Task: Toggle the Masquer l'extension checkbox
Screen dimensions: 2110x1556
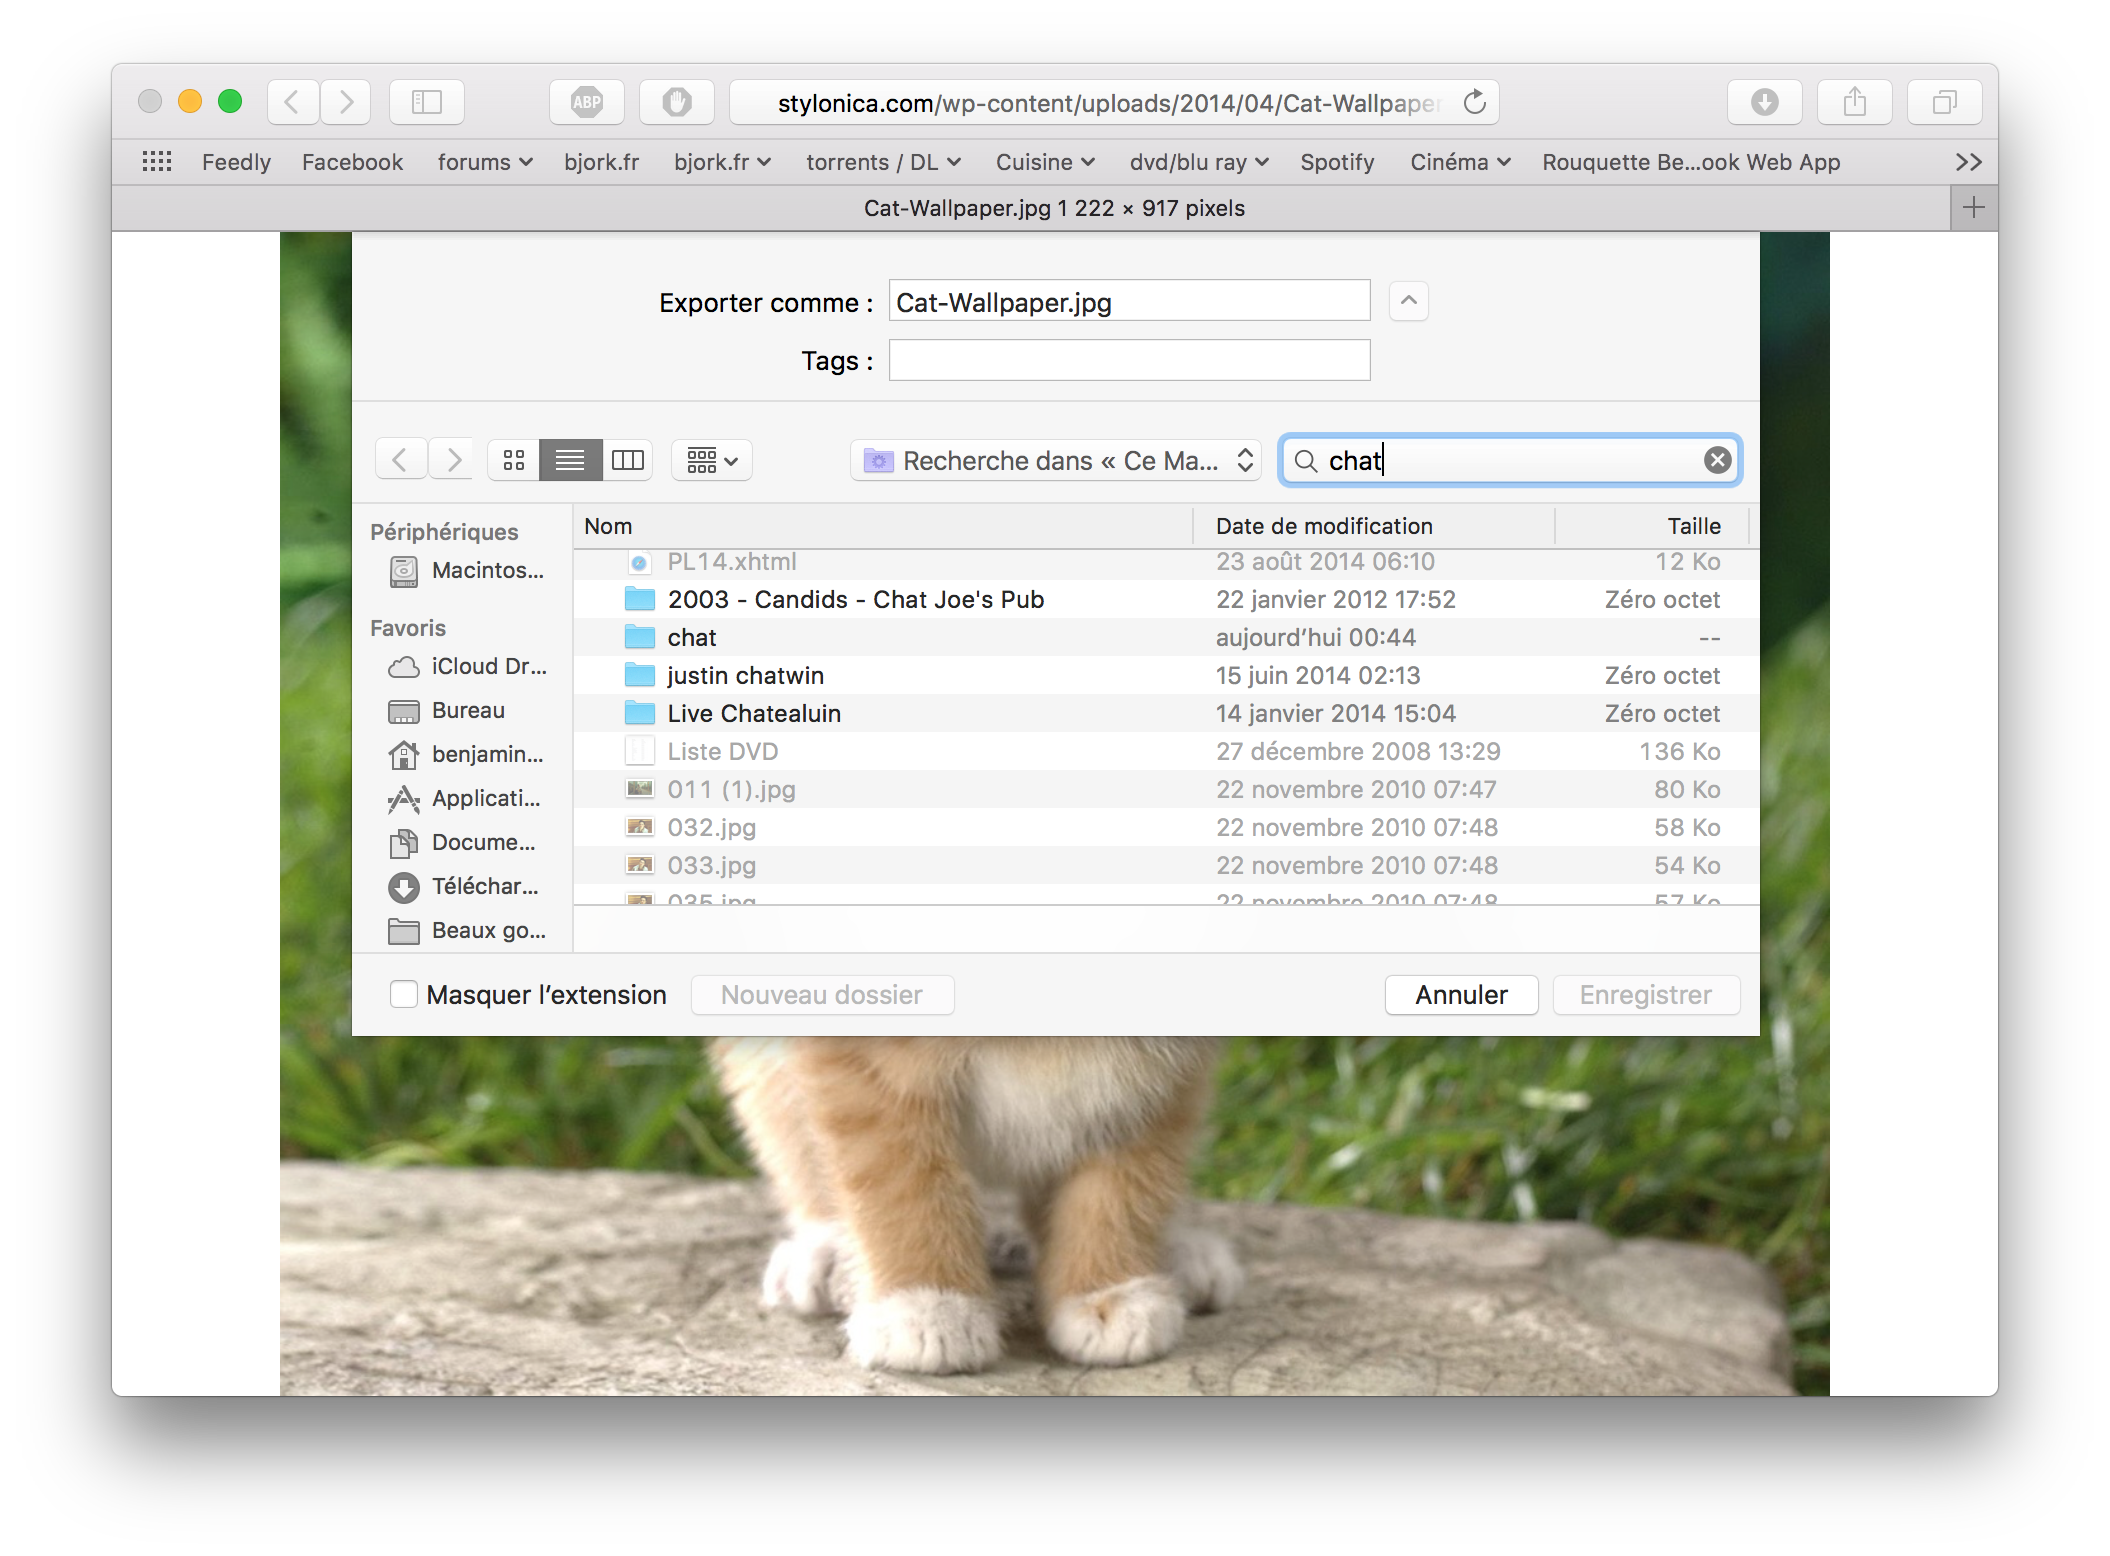Action: [404, 994]
